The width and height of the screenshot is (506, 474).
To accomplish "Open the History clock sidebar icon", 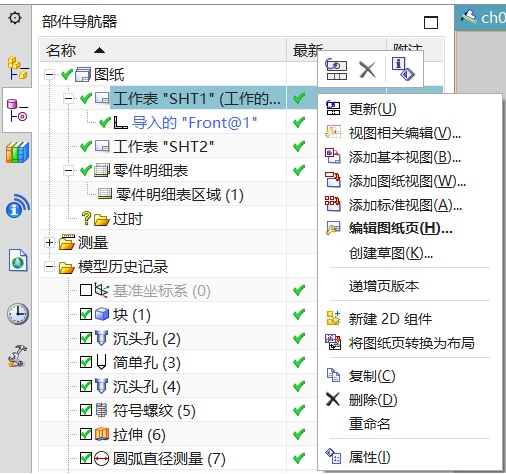I will click(x=18, y=314).
